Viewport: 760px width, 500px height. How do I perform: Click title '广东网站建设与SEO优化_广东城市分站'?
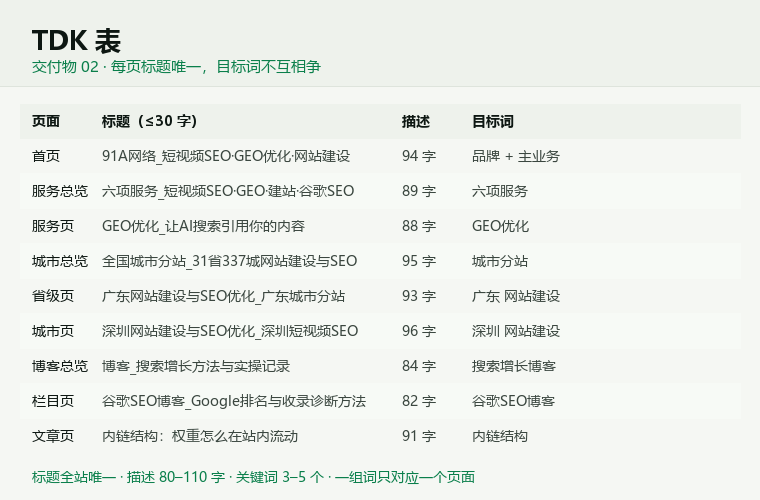click(x=223, y=296)
